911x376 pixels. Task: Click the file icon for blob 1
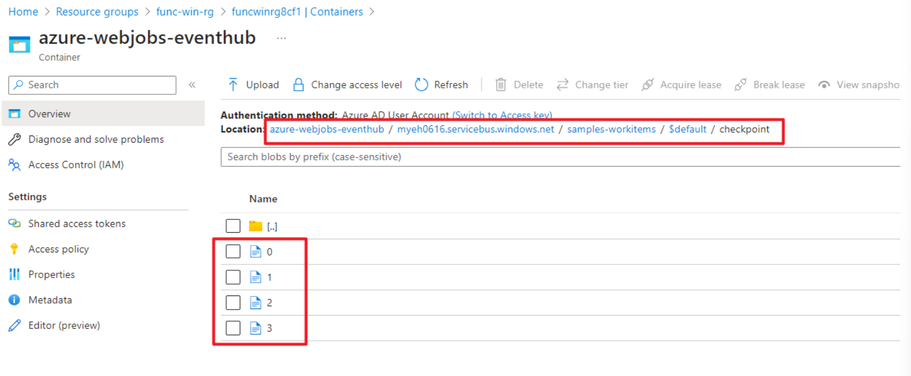click(255, 277)
